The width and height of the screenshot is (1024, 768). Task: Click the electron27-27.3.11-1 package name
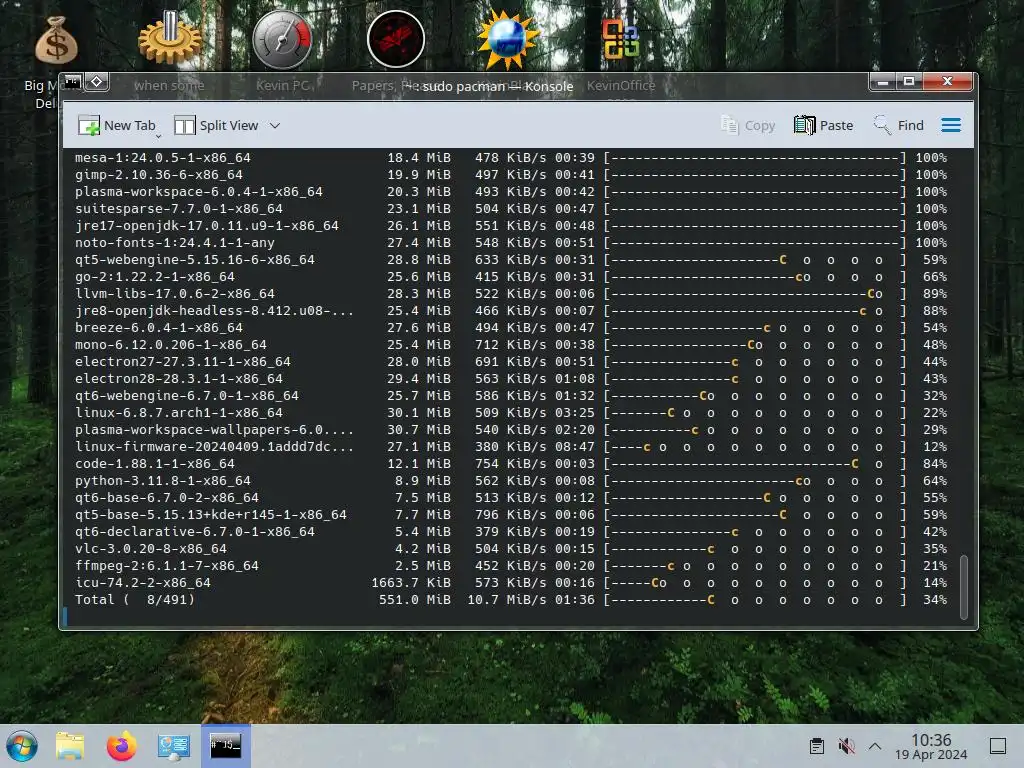[x=183, y=361]
